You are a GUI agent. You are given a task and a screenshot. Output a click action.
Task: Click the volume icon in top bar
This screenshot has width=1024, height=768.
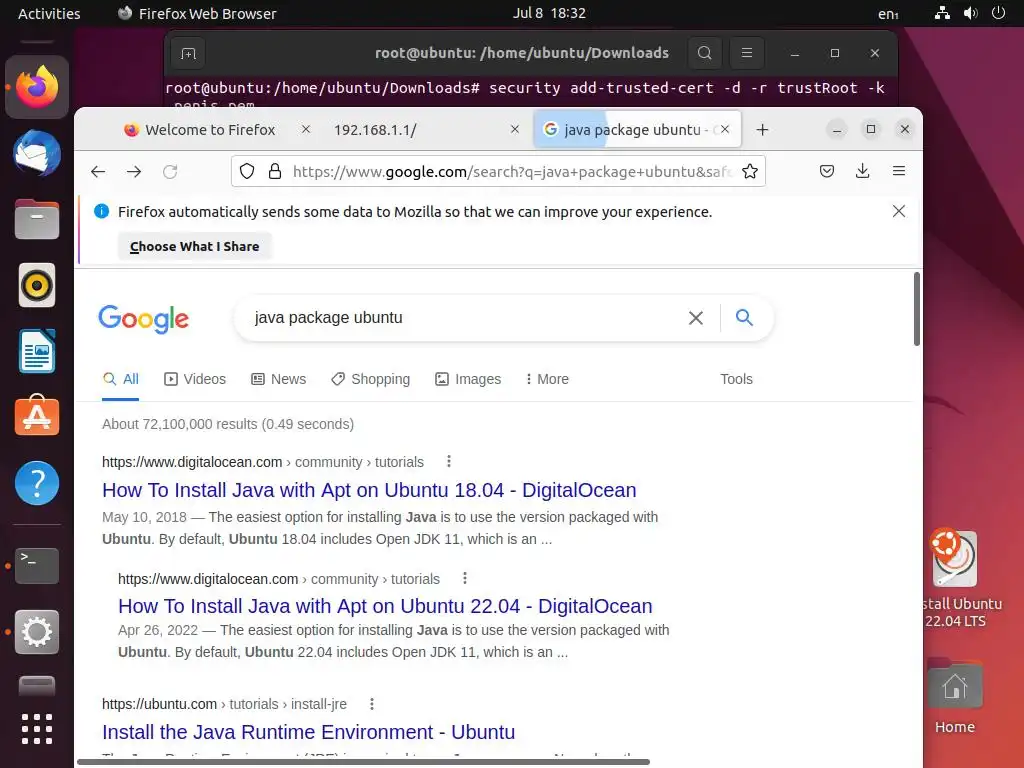click(970, 13)
